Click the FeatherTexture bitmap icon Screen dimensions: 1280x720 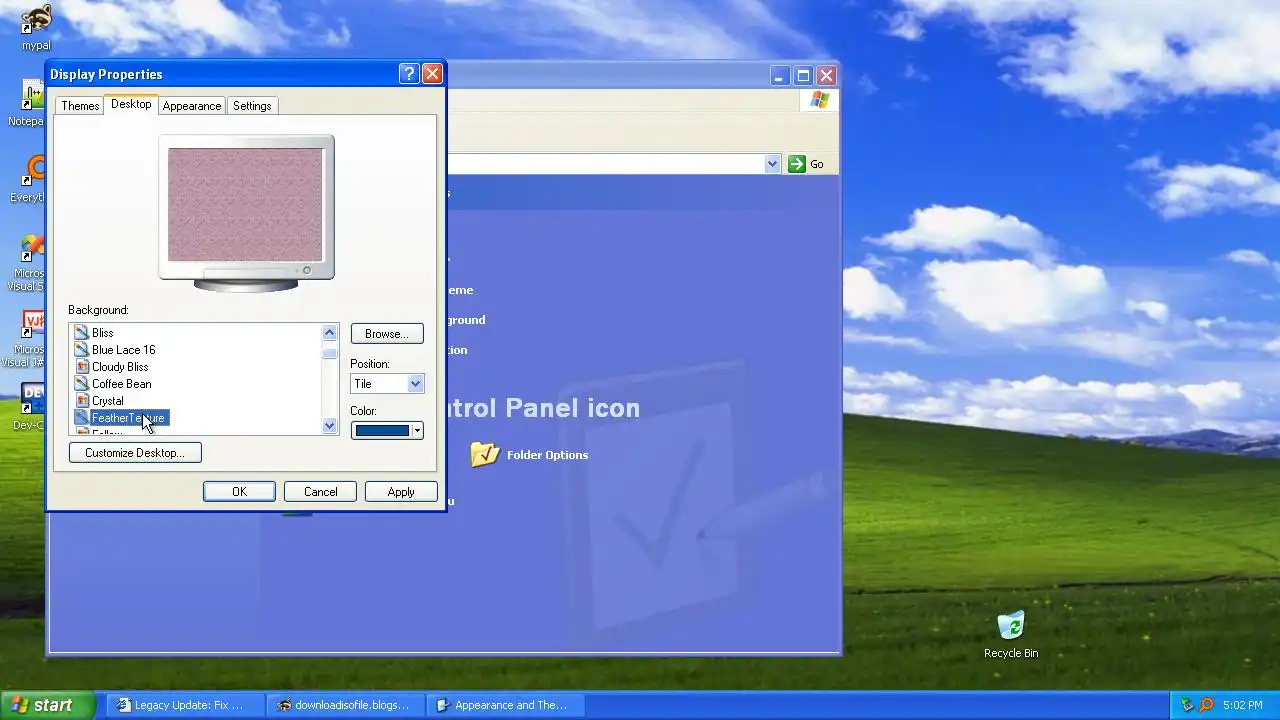82,418
